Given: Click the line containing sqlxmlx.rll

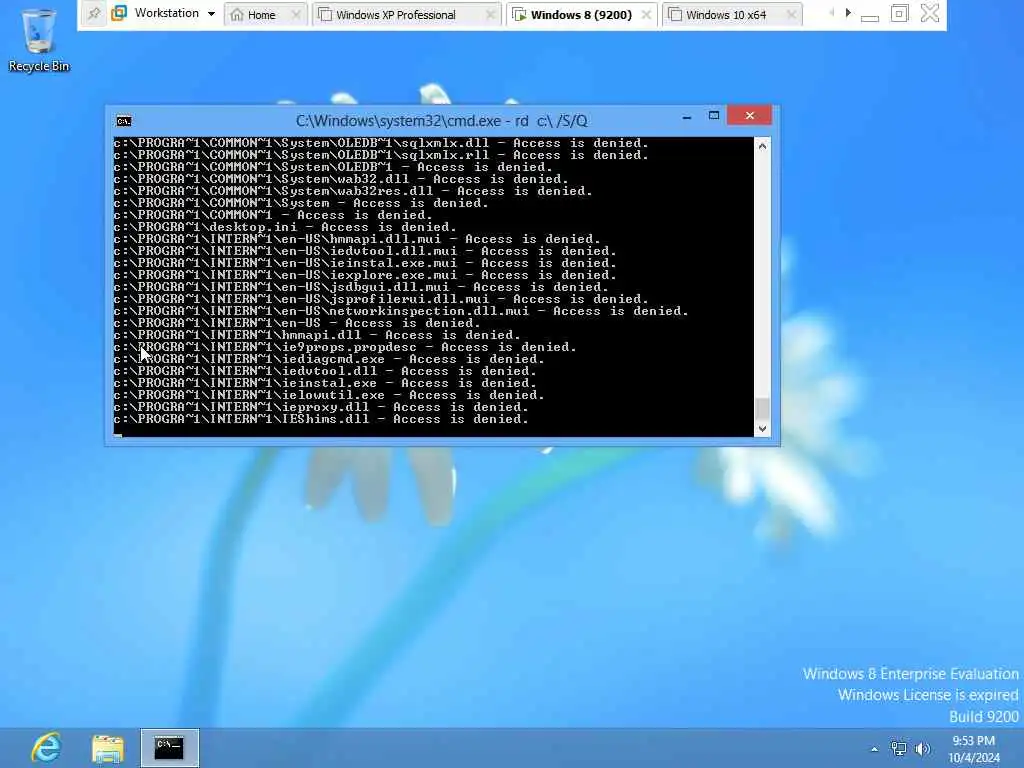Looking at the screenshot, I should coord(381,155).
